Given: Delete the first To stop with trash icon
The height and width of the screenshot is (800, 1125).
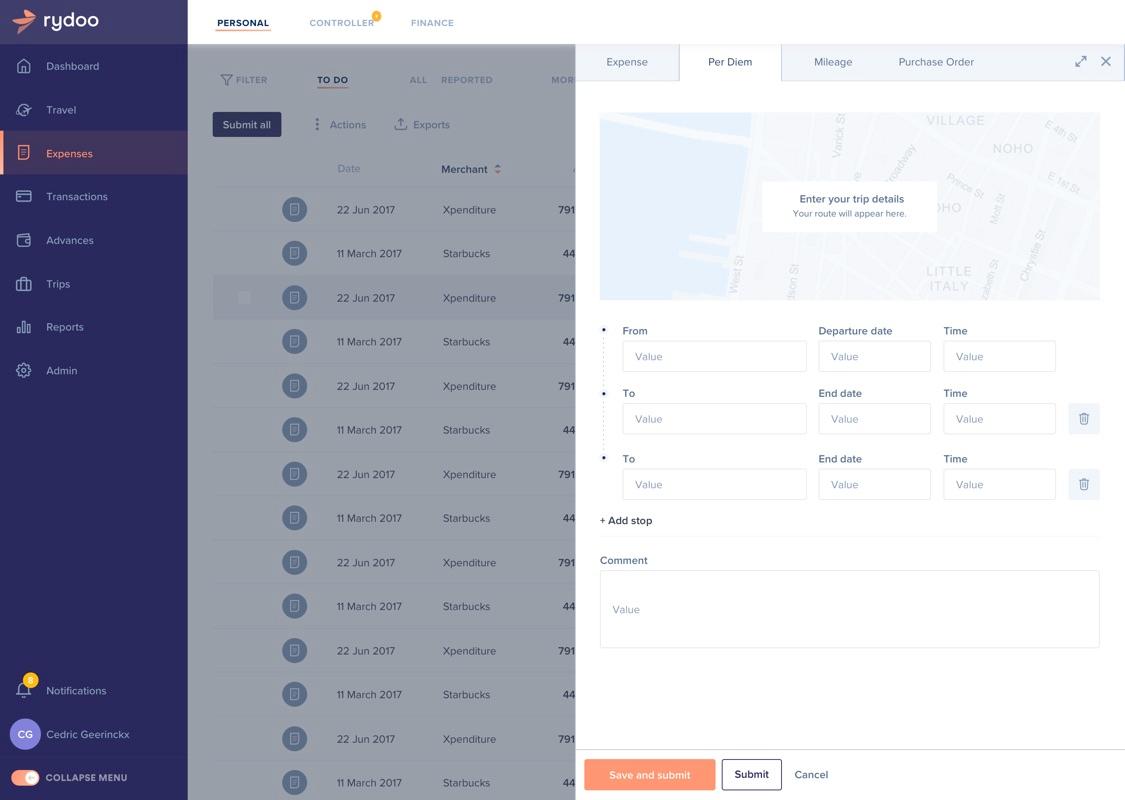Looking at the screenshot, I should tap(1083, 418).
